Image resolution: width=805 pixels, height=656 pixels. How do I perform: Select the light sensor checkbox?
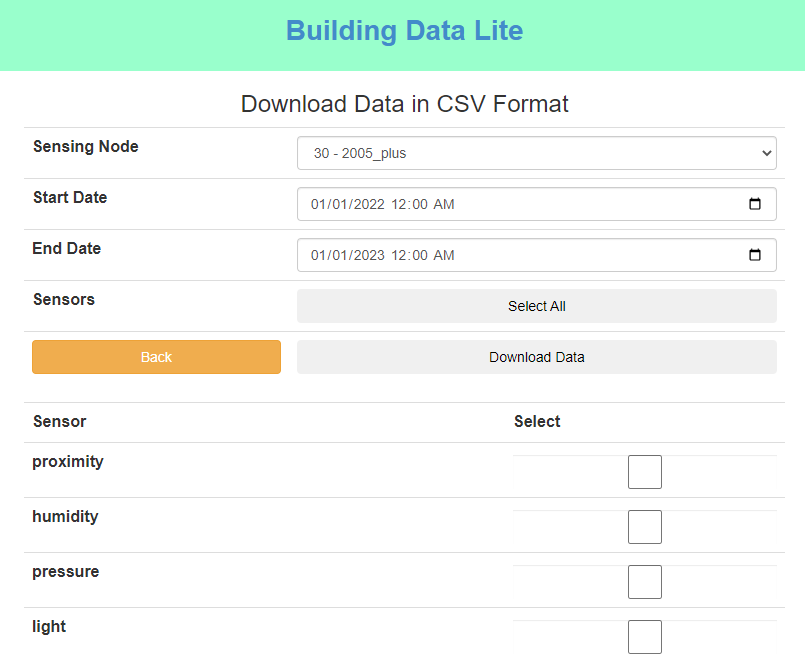(x=645, y=636)
